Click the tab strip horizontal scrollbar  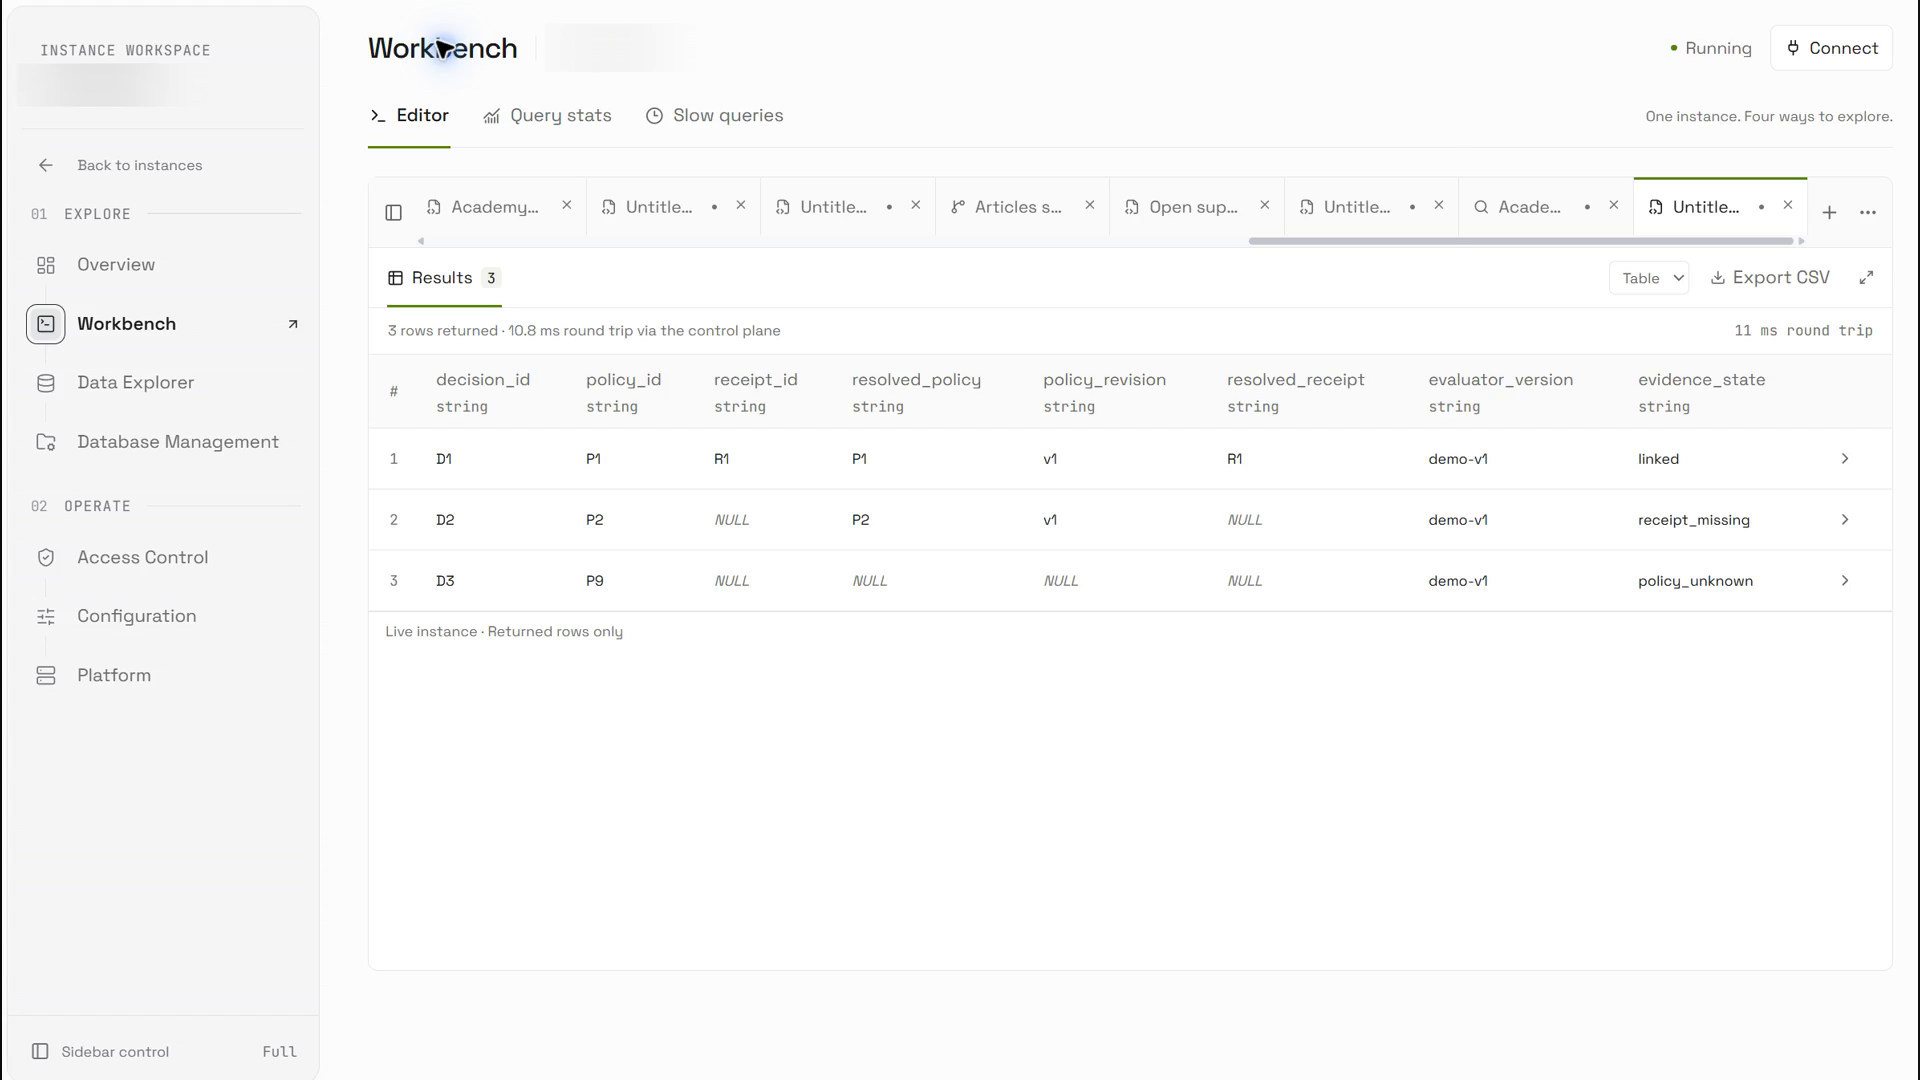tap(1520, 241)
